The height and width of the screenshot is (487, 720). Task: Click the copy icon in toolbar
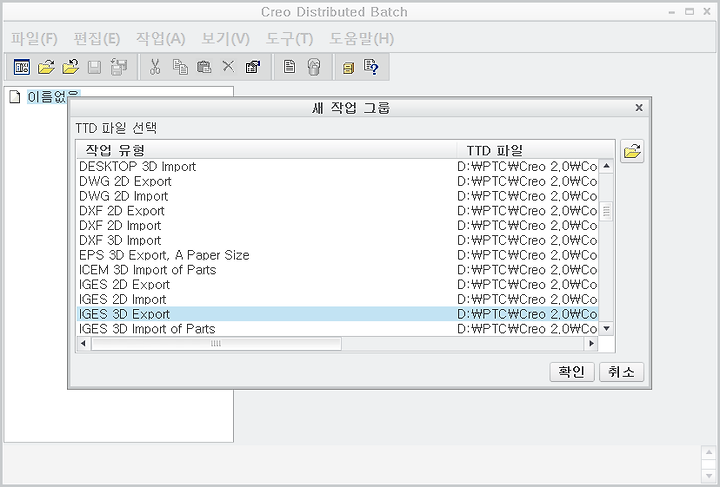tap(180, 67)
